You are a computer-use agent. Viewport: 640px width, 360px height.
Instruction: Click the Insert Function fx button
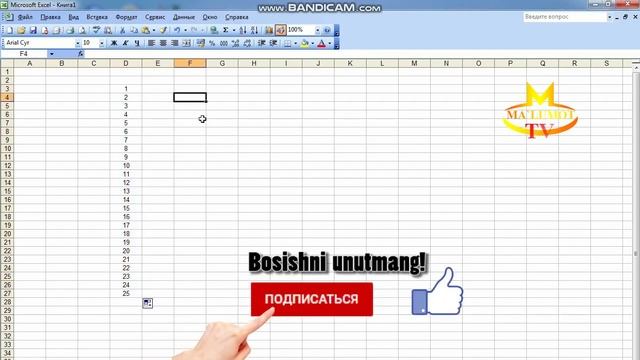80,54
